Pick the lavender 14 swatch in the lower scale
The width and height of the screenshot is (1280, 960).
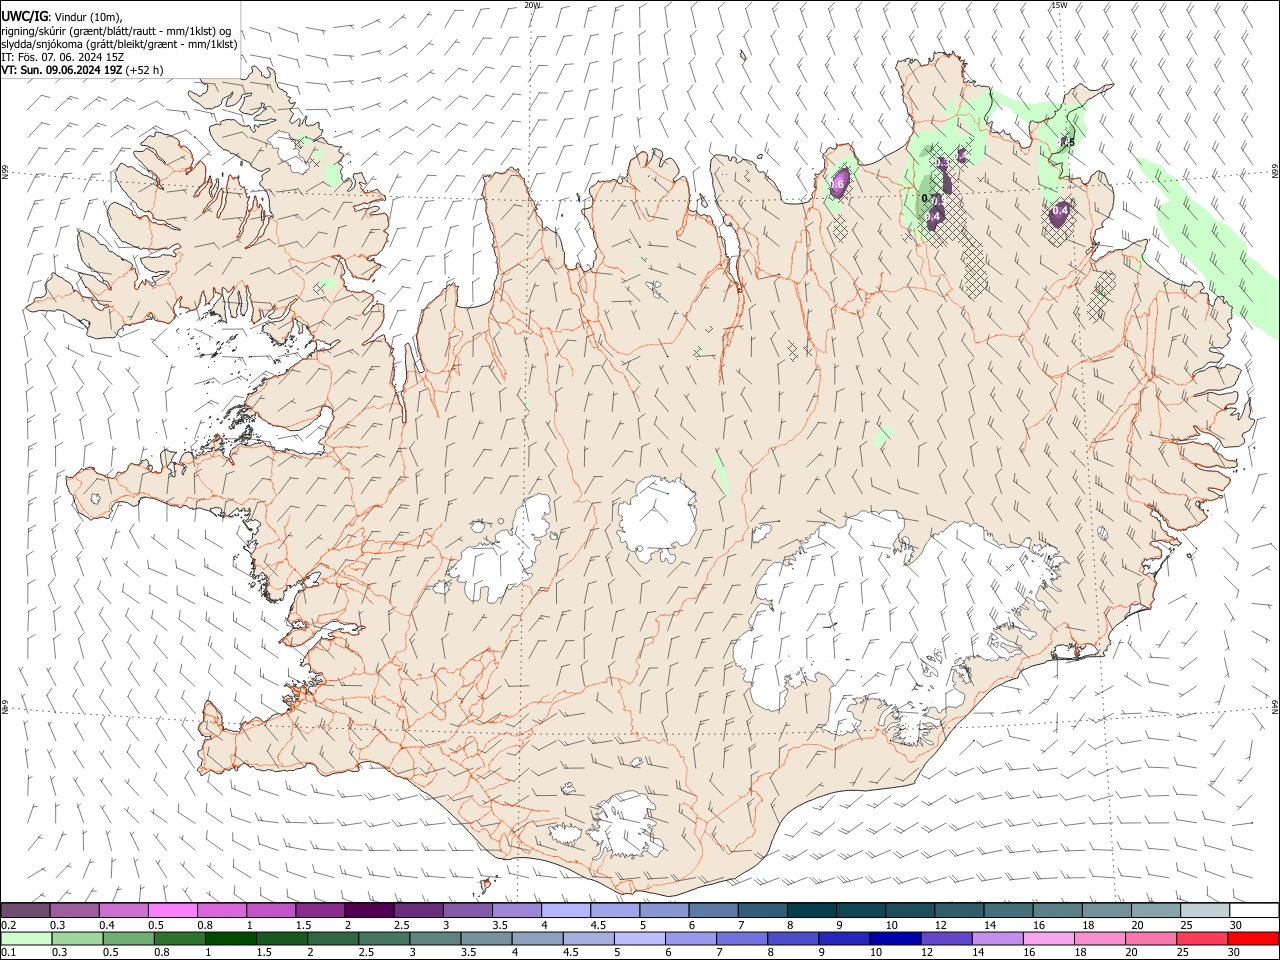(998, 938)
